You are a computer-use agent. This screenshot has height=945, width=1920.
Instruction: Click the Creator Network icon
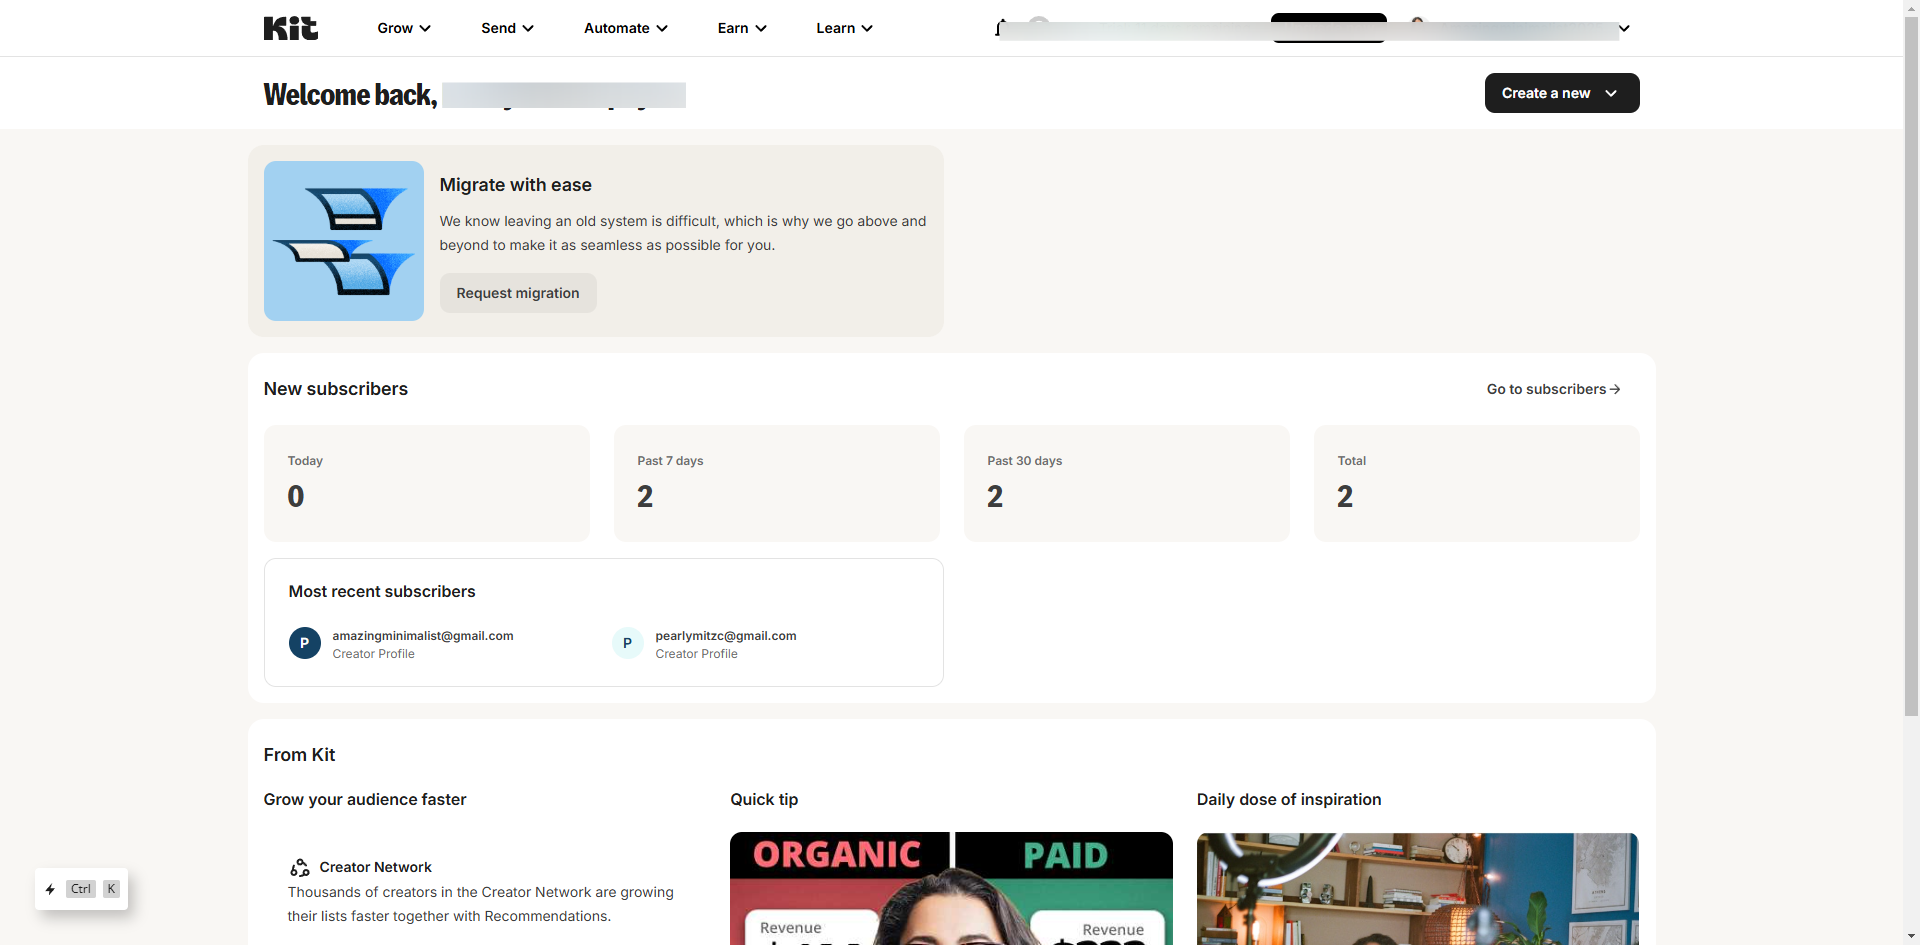point(300,868)
